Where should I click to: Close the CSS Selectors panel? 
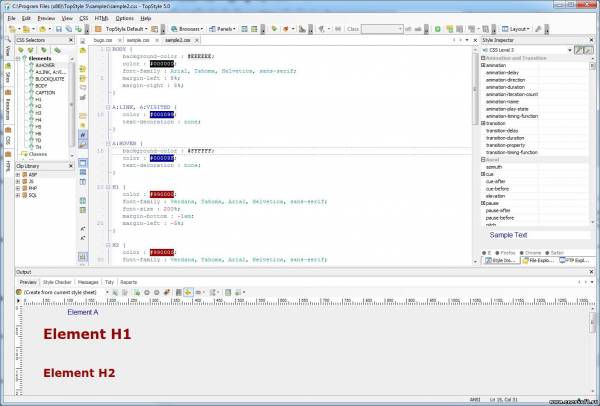point(71,40)
